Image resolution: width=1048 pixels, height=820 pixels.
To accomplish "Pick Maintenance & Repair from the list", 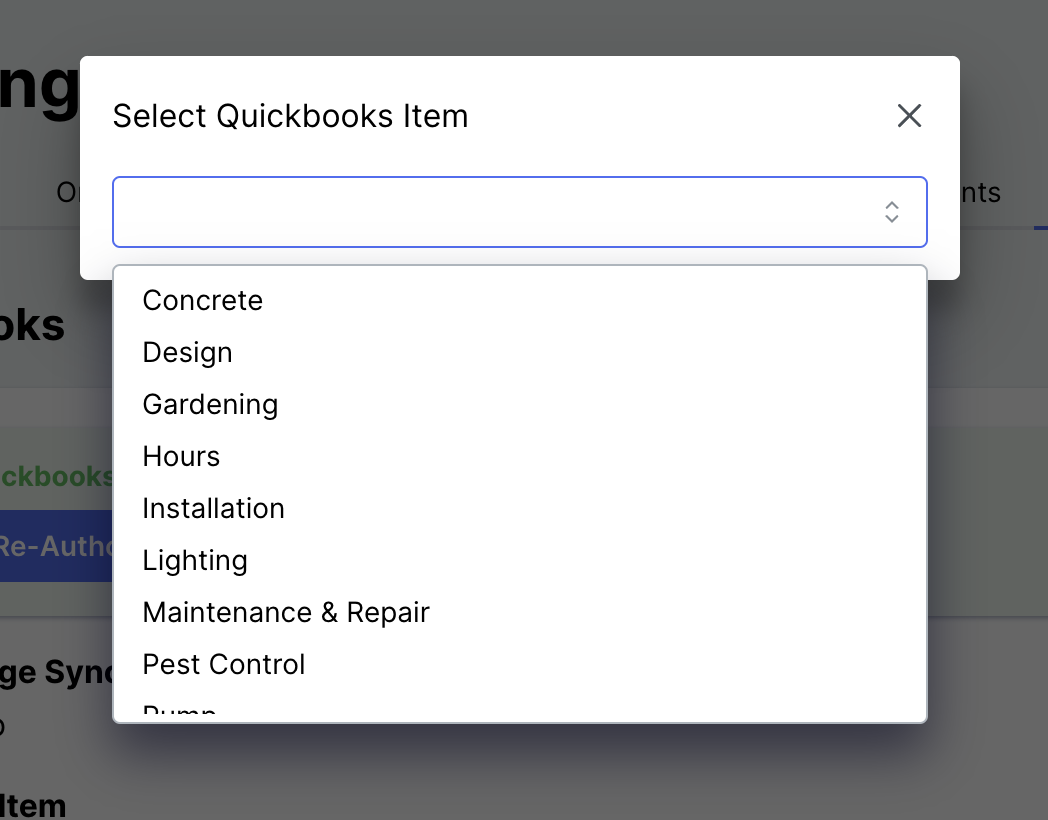I will click(x=286, y=612).
